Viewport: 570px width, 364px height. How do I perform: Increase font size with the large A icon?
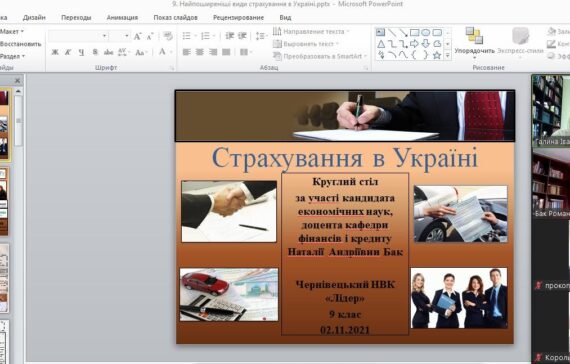pyautogui.click(x=137, y=36)
